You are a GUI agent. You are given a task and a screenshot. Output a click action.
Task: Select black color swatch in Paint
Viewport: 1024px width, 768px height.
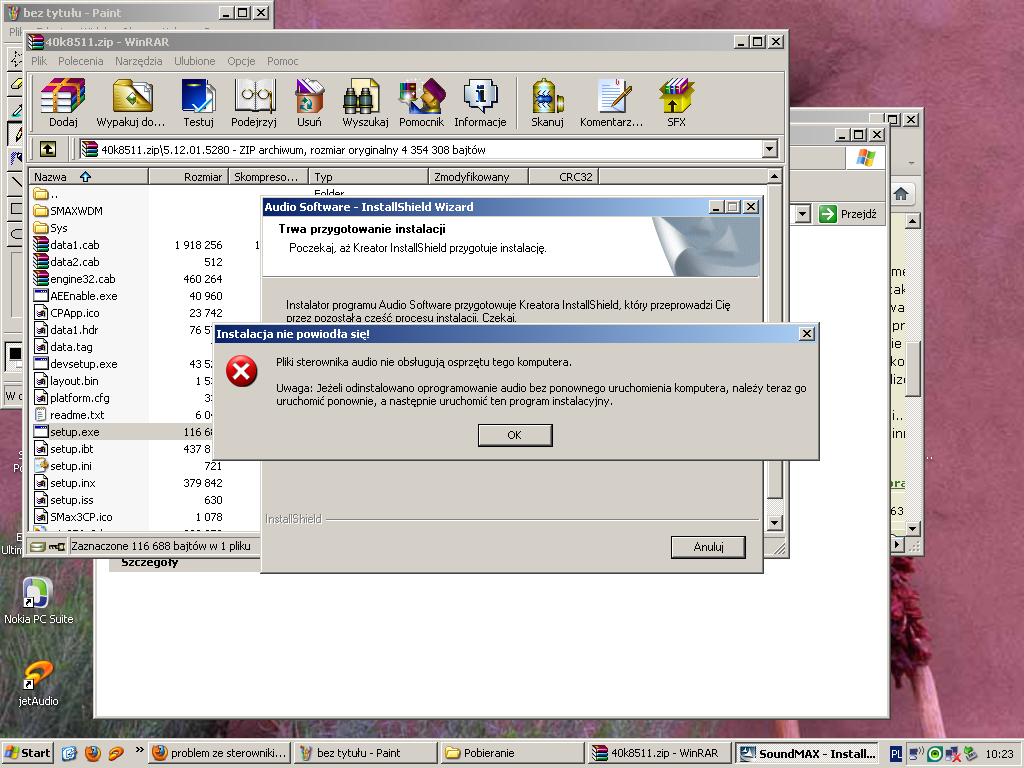pos(15,353)
